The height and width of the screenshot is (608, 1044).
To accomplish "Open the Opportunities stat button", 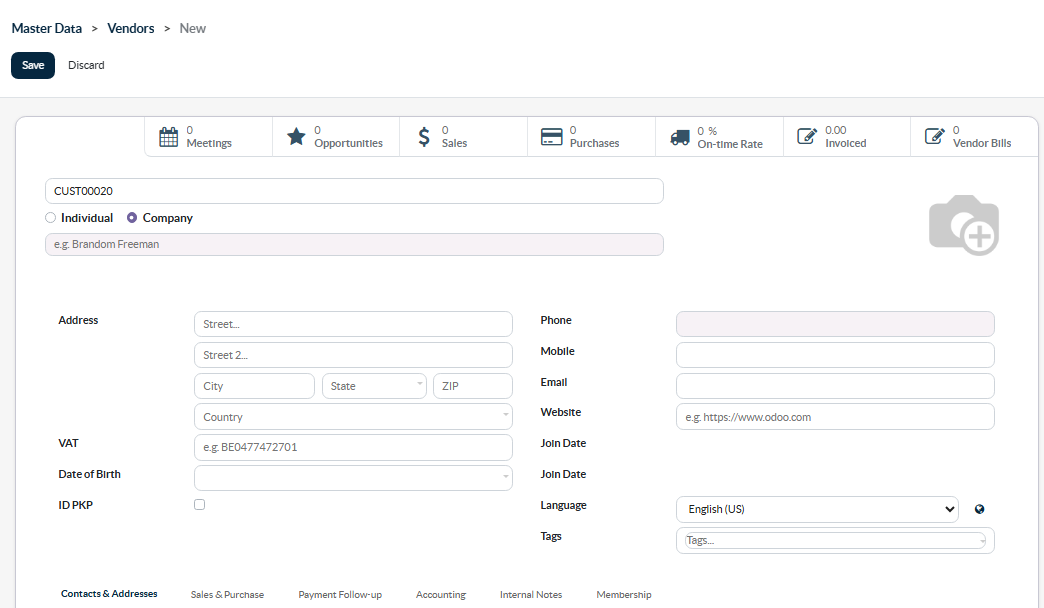I will click(x=336, y=137).
